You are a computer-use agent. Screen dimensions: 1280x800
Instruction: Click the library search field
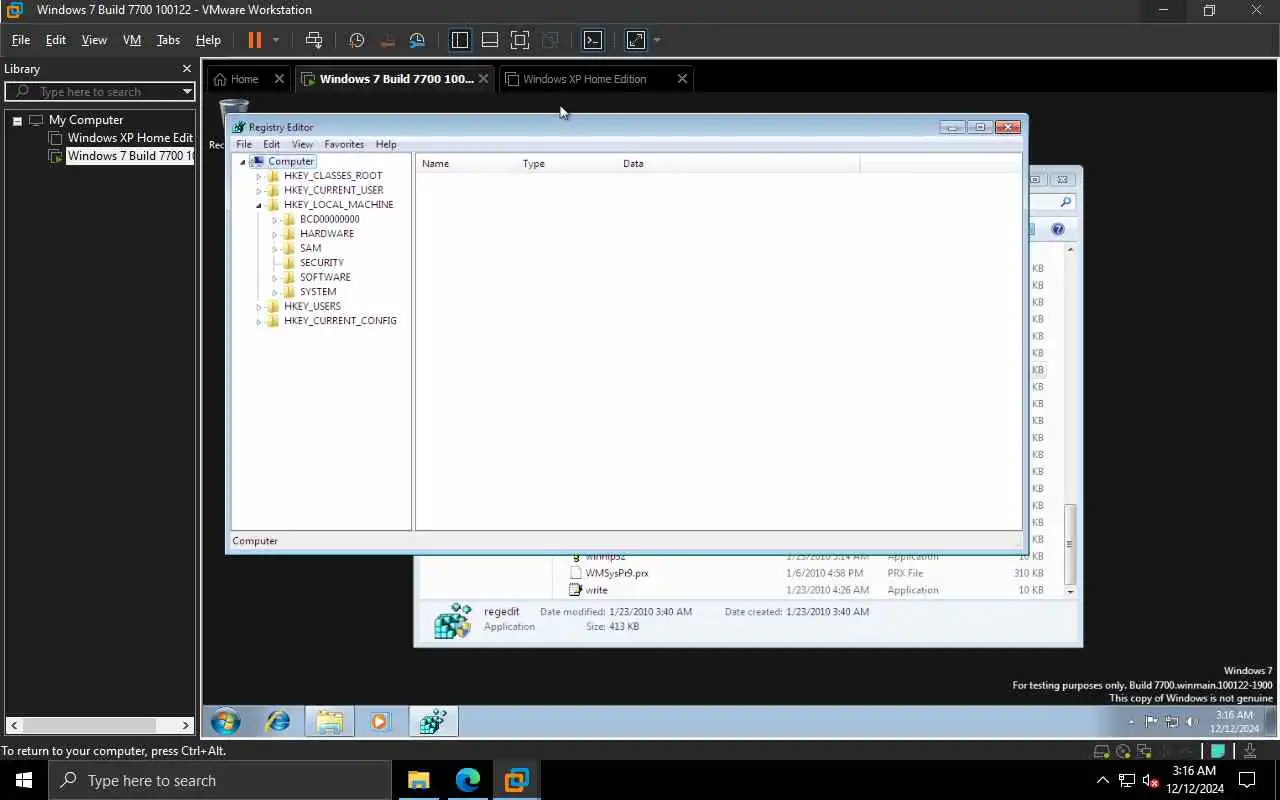100,91
